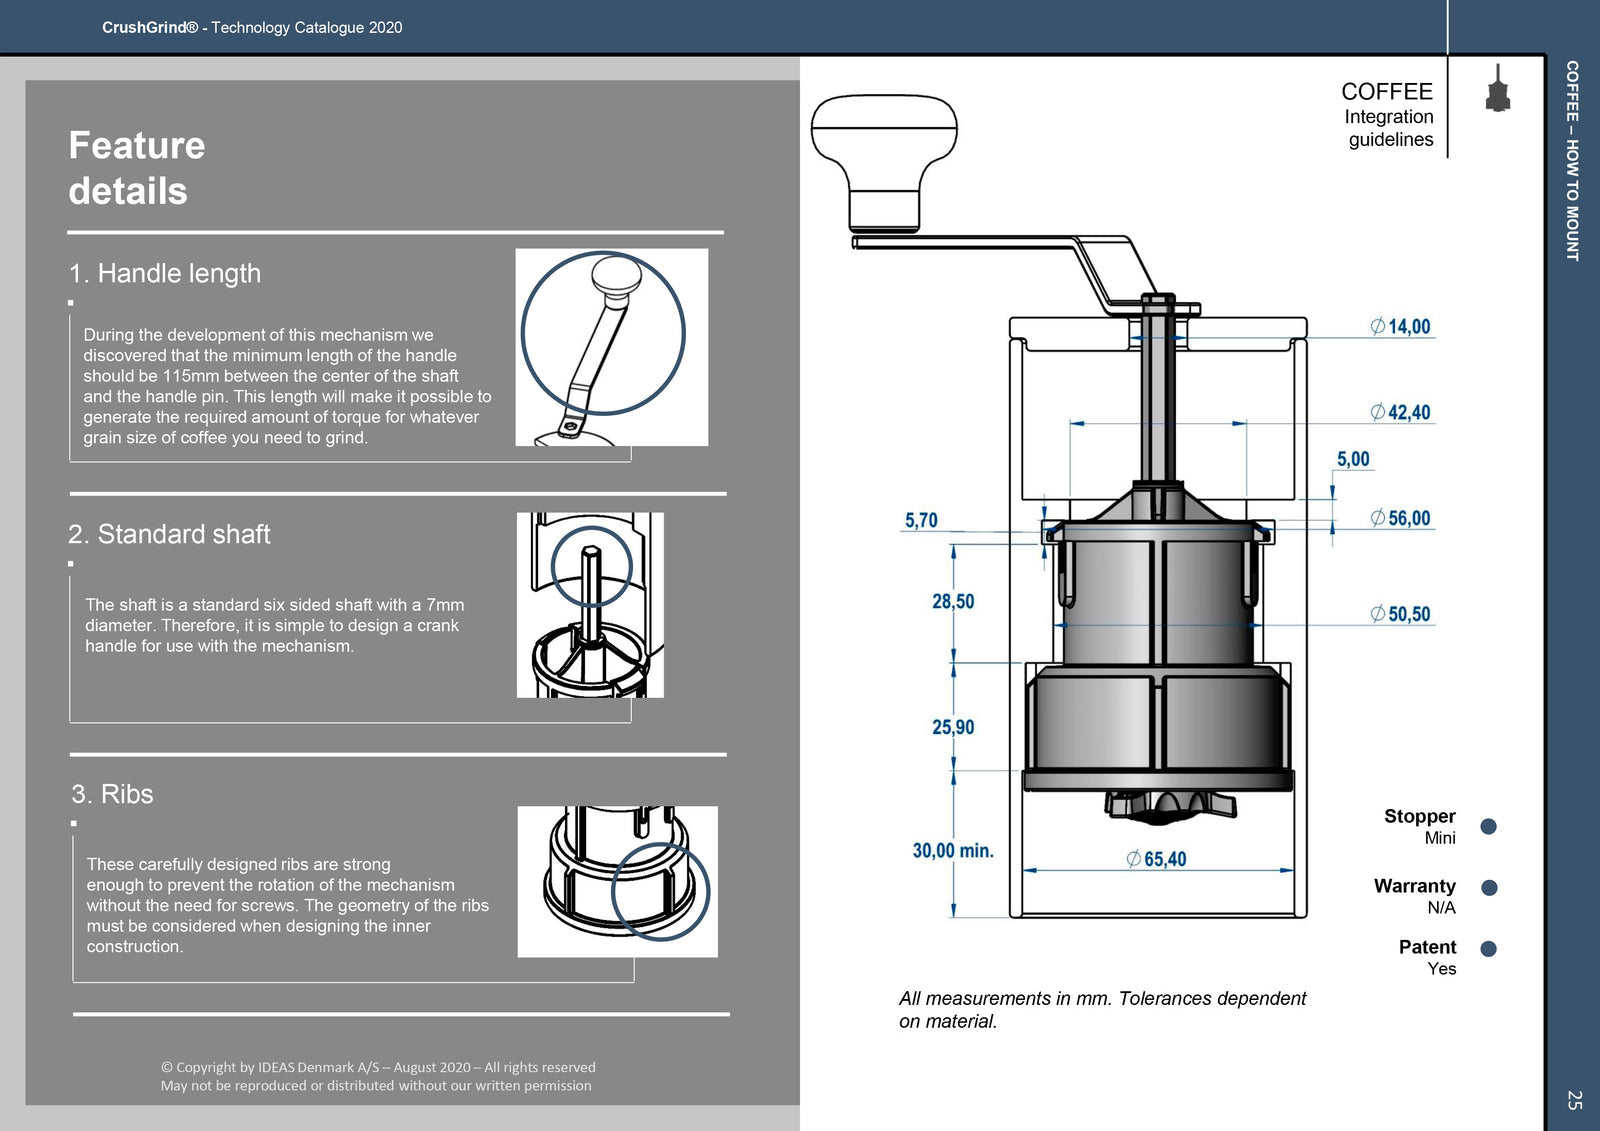Click the vertical 'COFFEE – HOW TO MOUNT' label
1600x1131 pixels.
point(1572,161)
